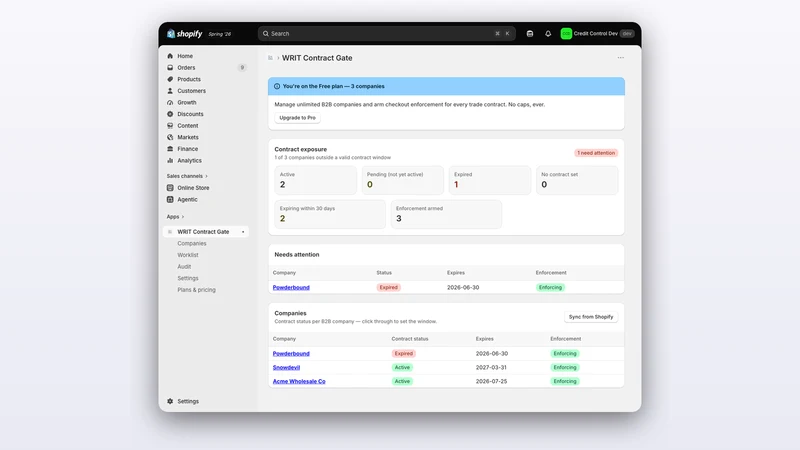
Task: Click the '1 need attention' badge
Action: [x=596, y=153]
